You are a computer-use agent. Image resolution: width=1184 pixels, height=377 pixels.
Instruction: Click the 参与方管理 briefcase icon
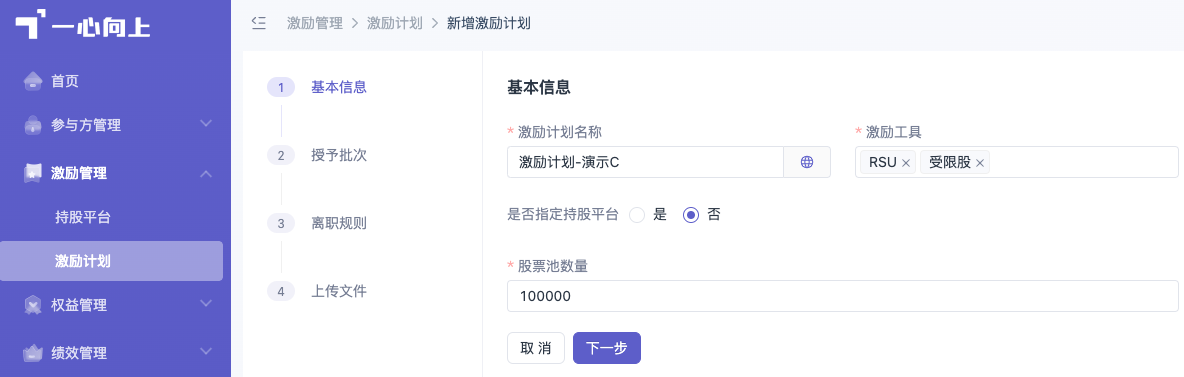click(32, 125)
